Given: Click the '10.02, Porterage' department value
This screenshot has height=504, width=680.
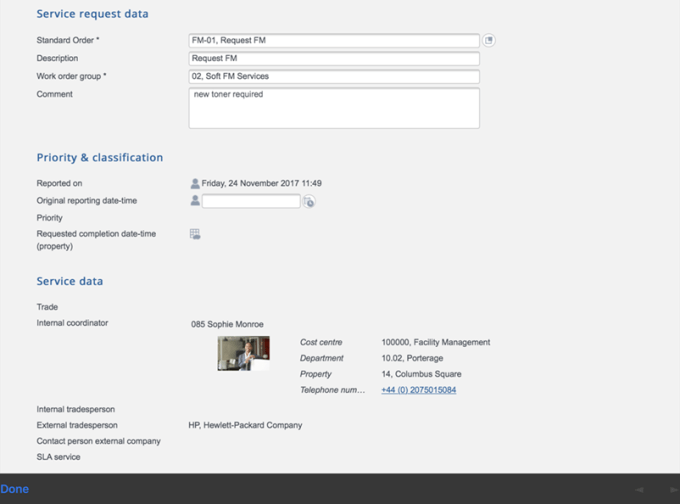Looking at the screenshot, I should (x=412, y=358).
